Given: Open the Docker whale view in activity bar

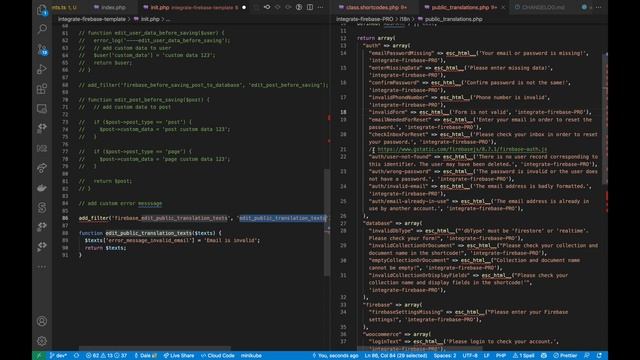Looking at the screenshot, I should click(42, 188).
